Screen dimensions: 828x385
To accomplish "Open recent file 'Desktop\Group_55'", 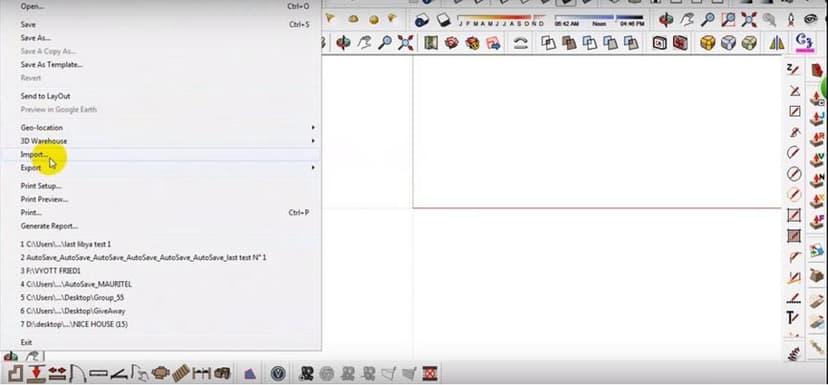I will coord(72,297).
